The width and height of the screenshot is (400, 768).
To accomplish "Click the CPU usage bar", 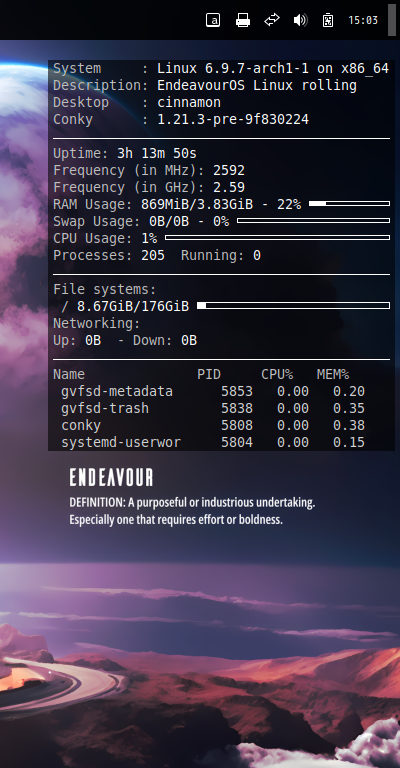I will (278, 238).
